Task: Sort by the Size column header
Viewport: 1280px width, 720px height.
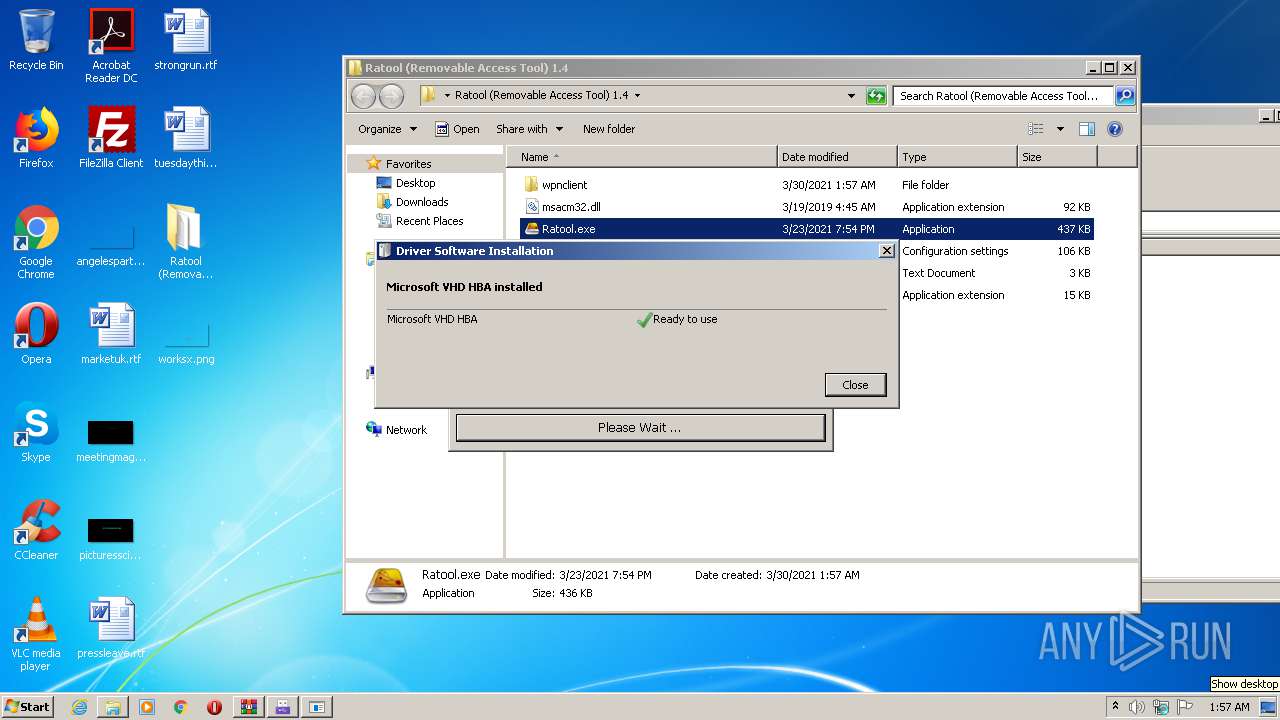Action: 1057,157
